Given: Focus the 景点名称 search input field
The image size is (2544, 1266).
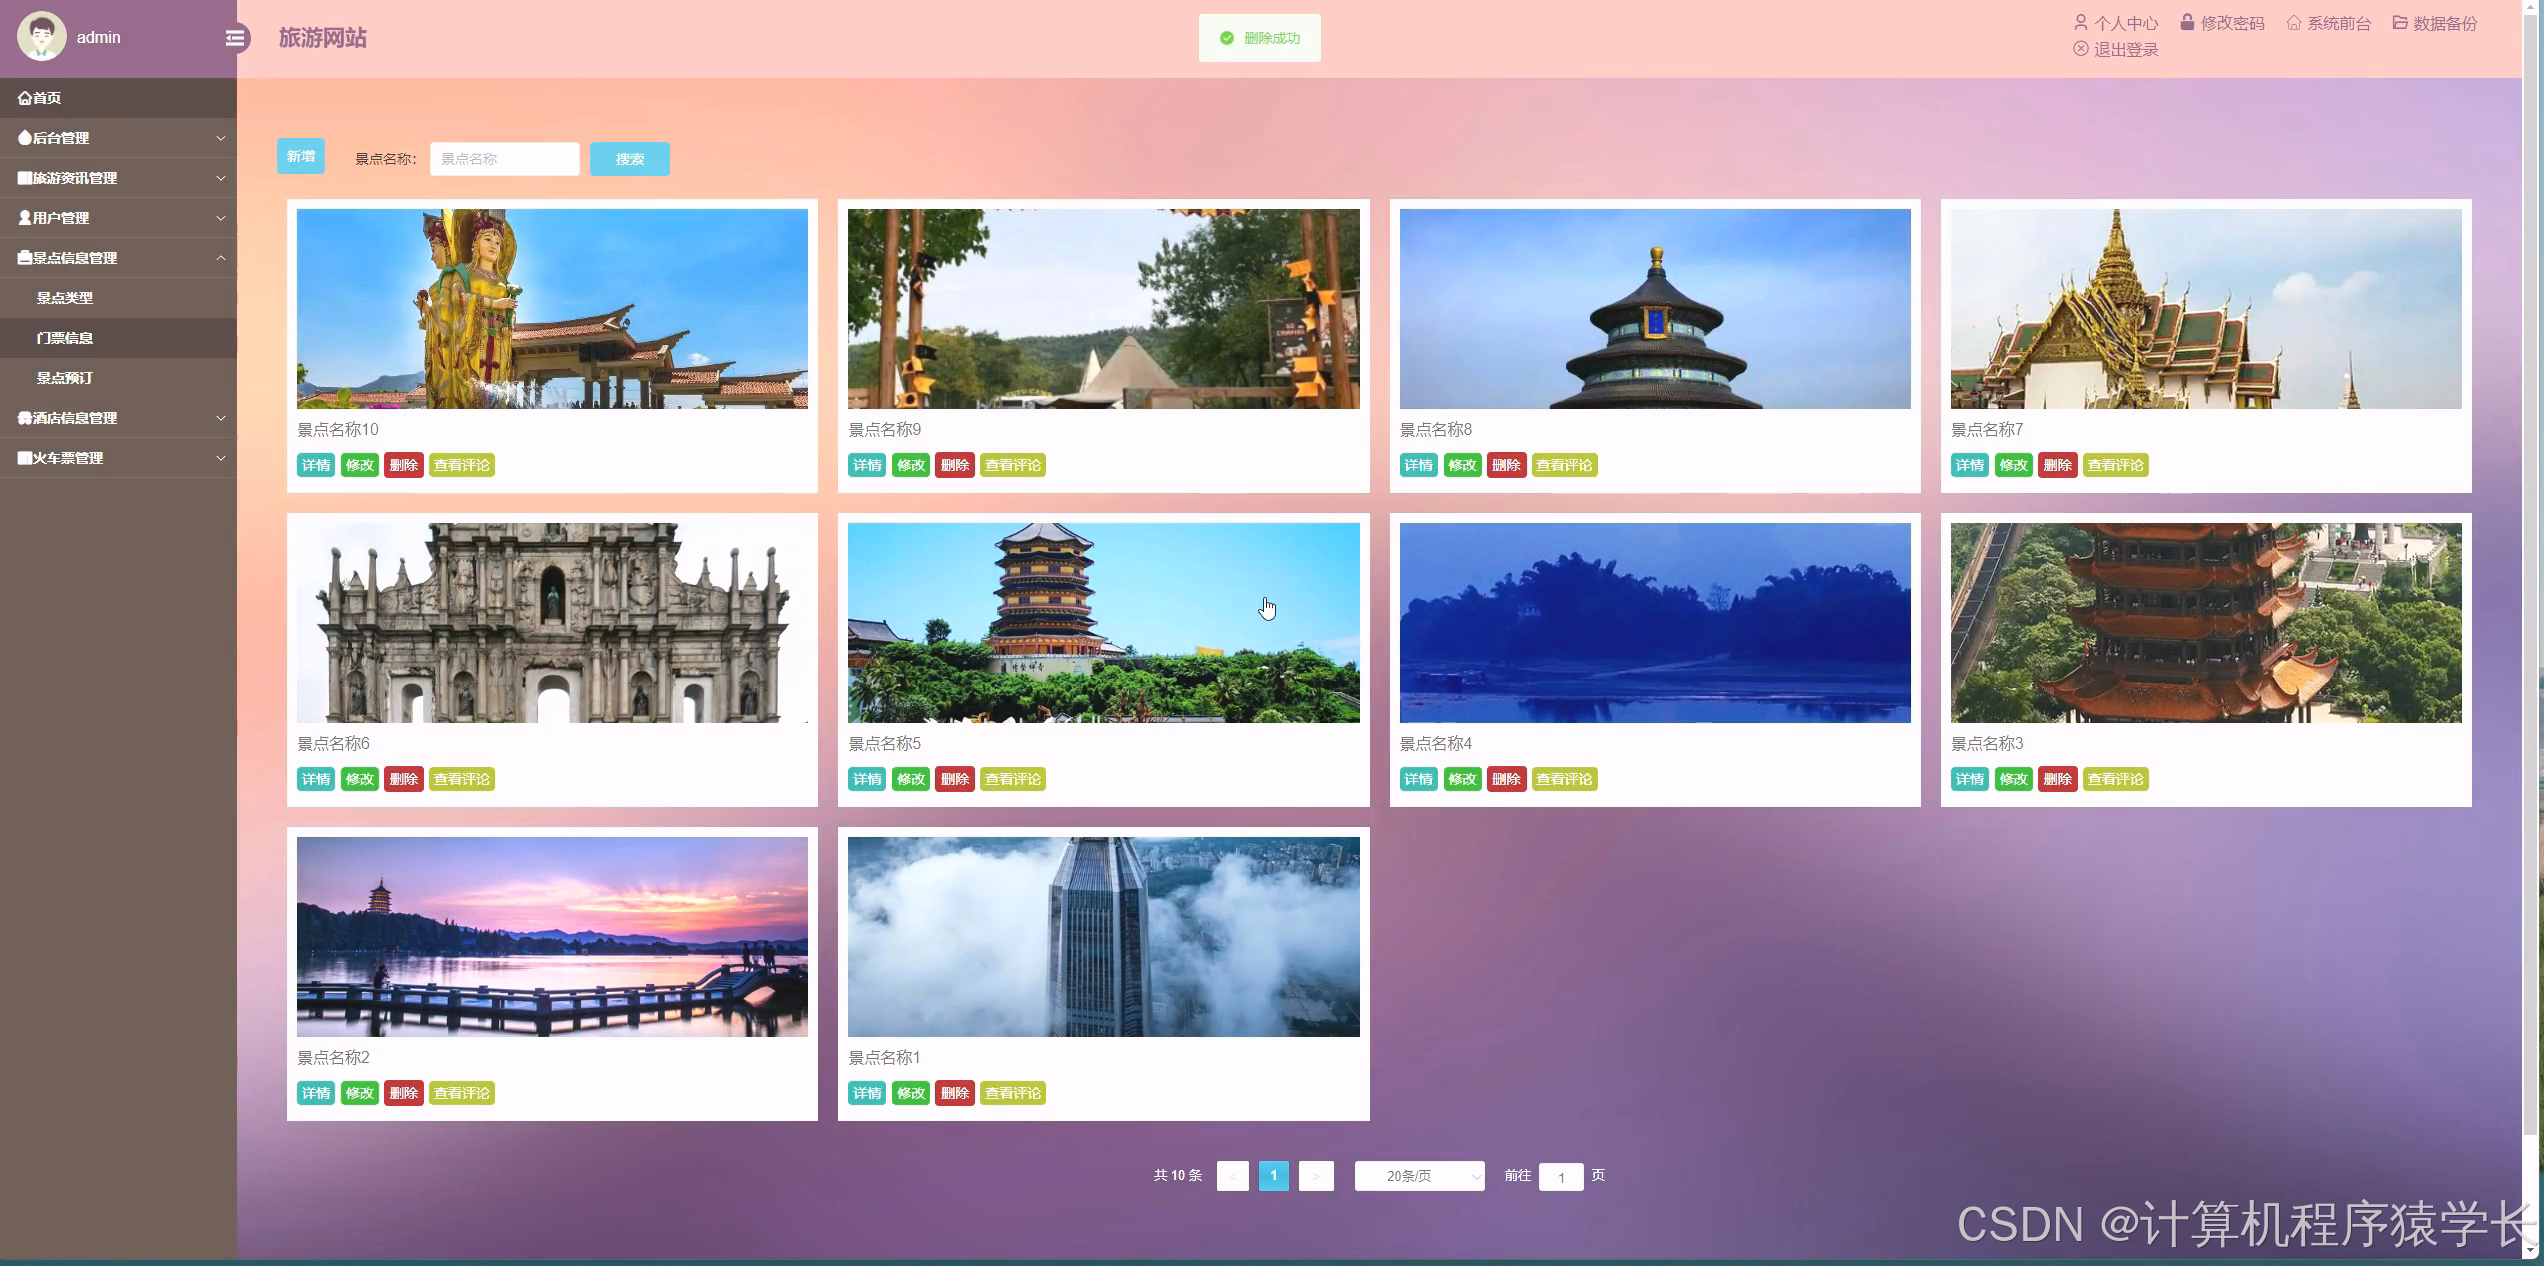Looking at the screenshot, I should 504,159.
